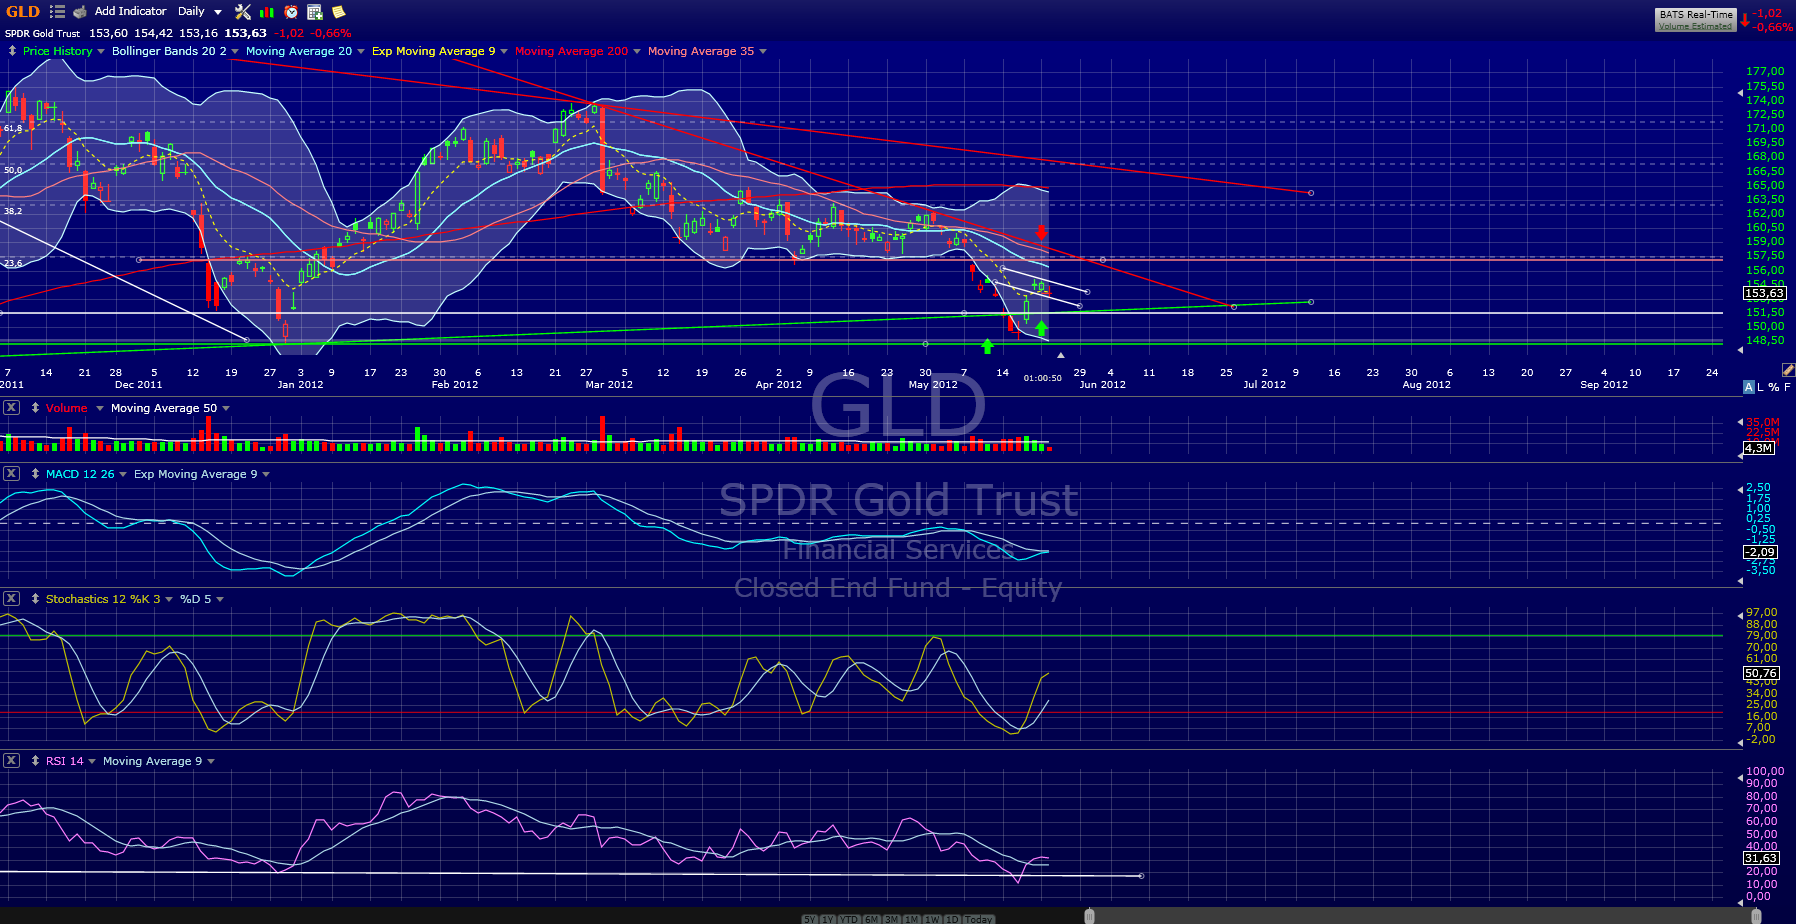Click the MACD value label -2,09
The image size is (1796, 924).
pyautogui.click(x=1761, y=552)
